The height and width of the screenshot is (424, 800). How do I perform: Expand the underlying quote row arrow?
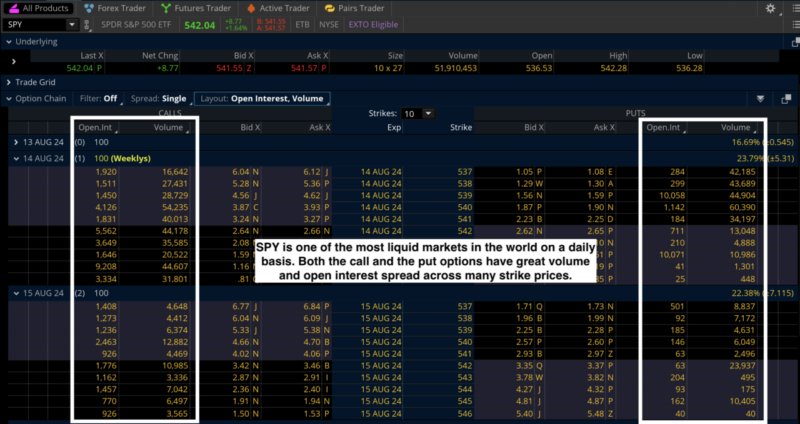tap(14, 62)
